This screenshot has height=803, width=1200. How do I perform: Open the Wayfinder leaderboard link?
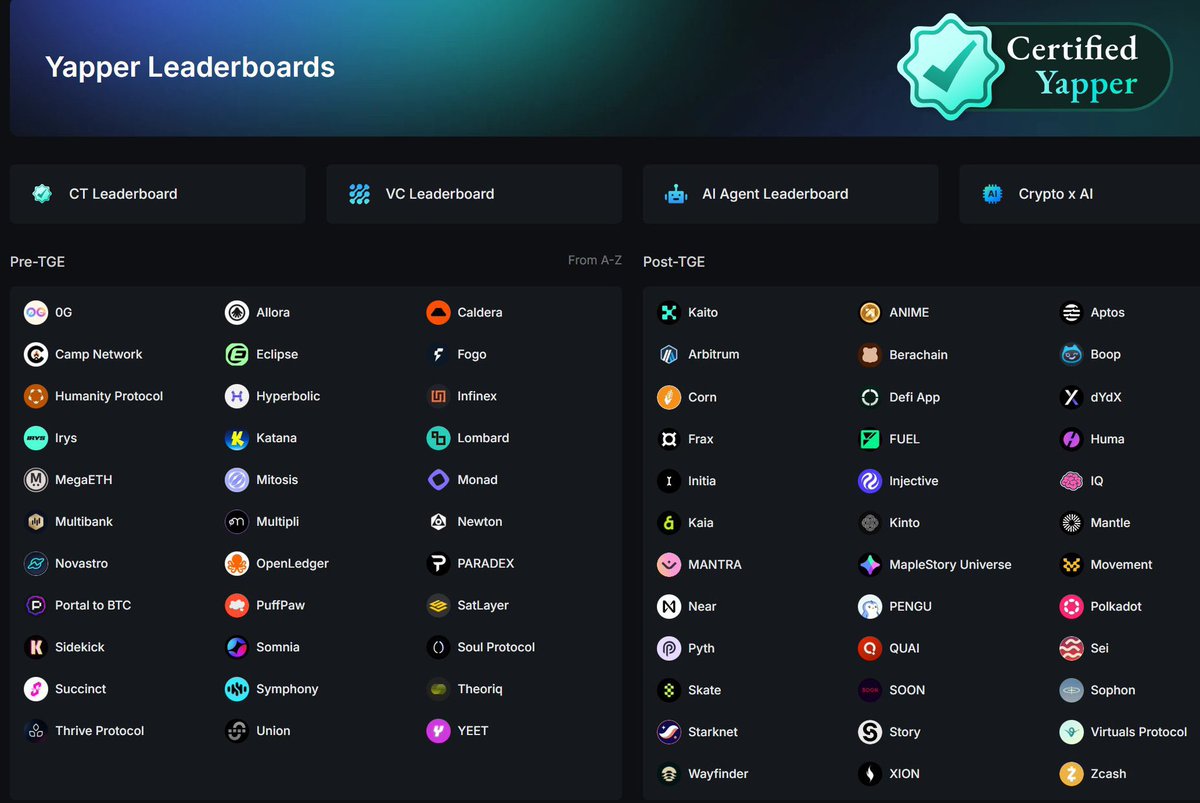(x=703, y=774)
